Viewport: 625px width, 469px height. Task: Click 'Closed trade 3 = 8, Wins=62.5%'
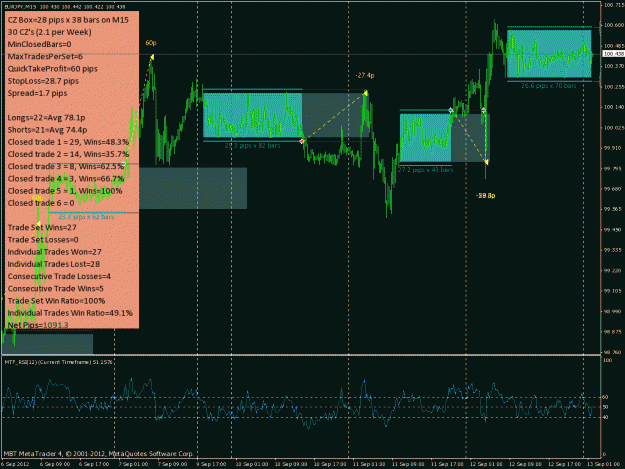66,167
